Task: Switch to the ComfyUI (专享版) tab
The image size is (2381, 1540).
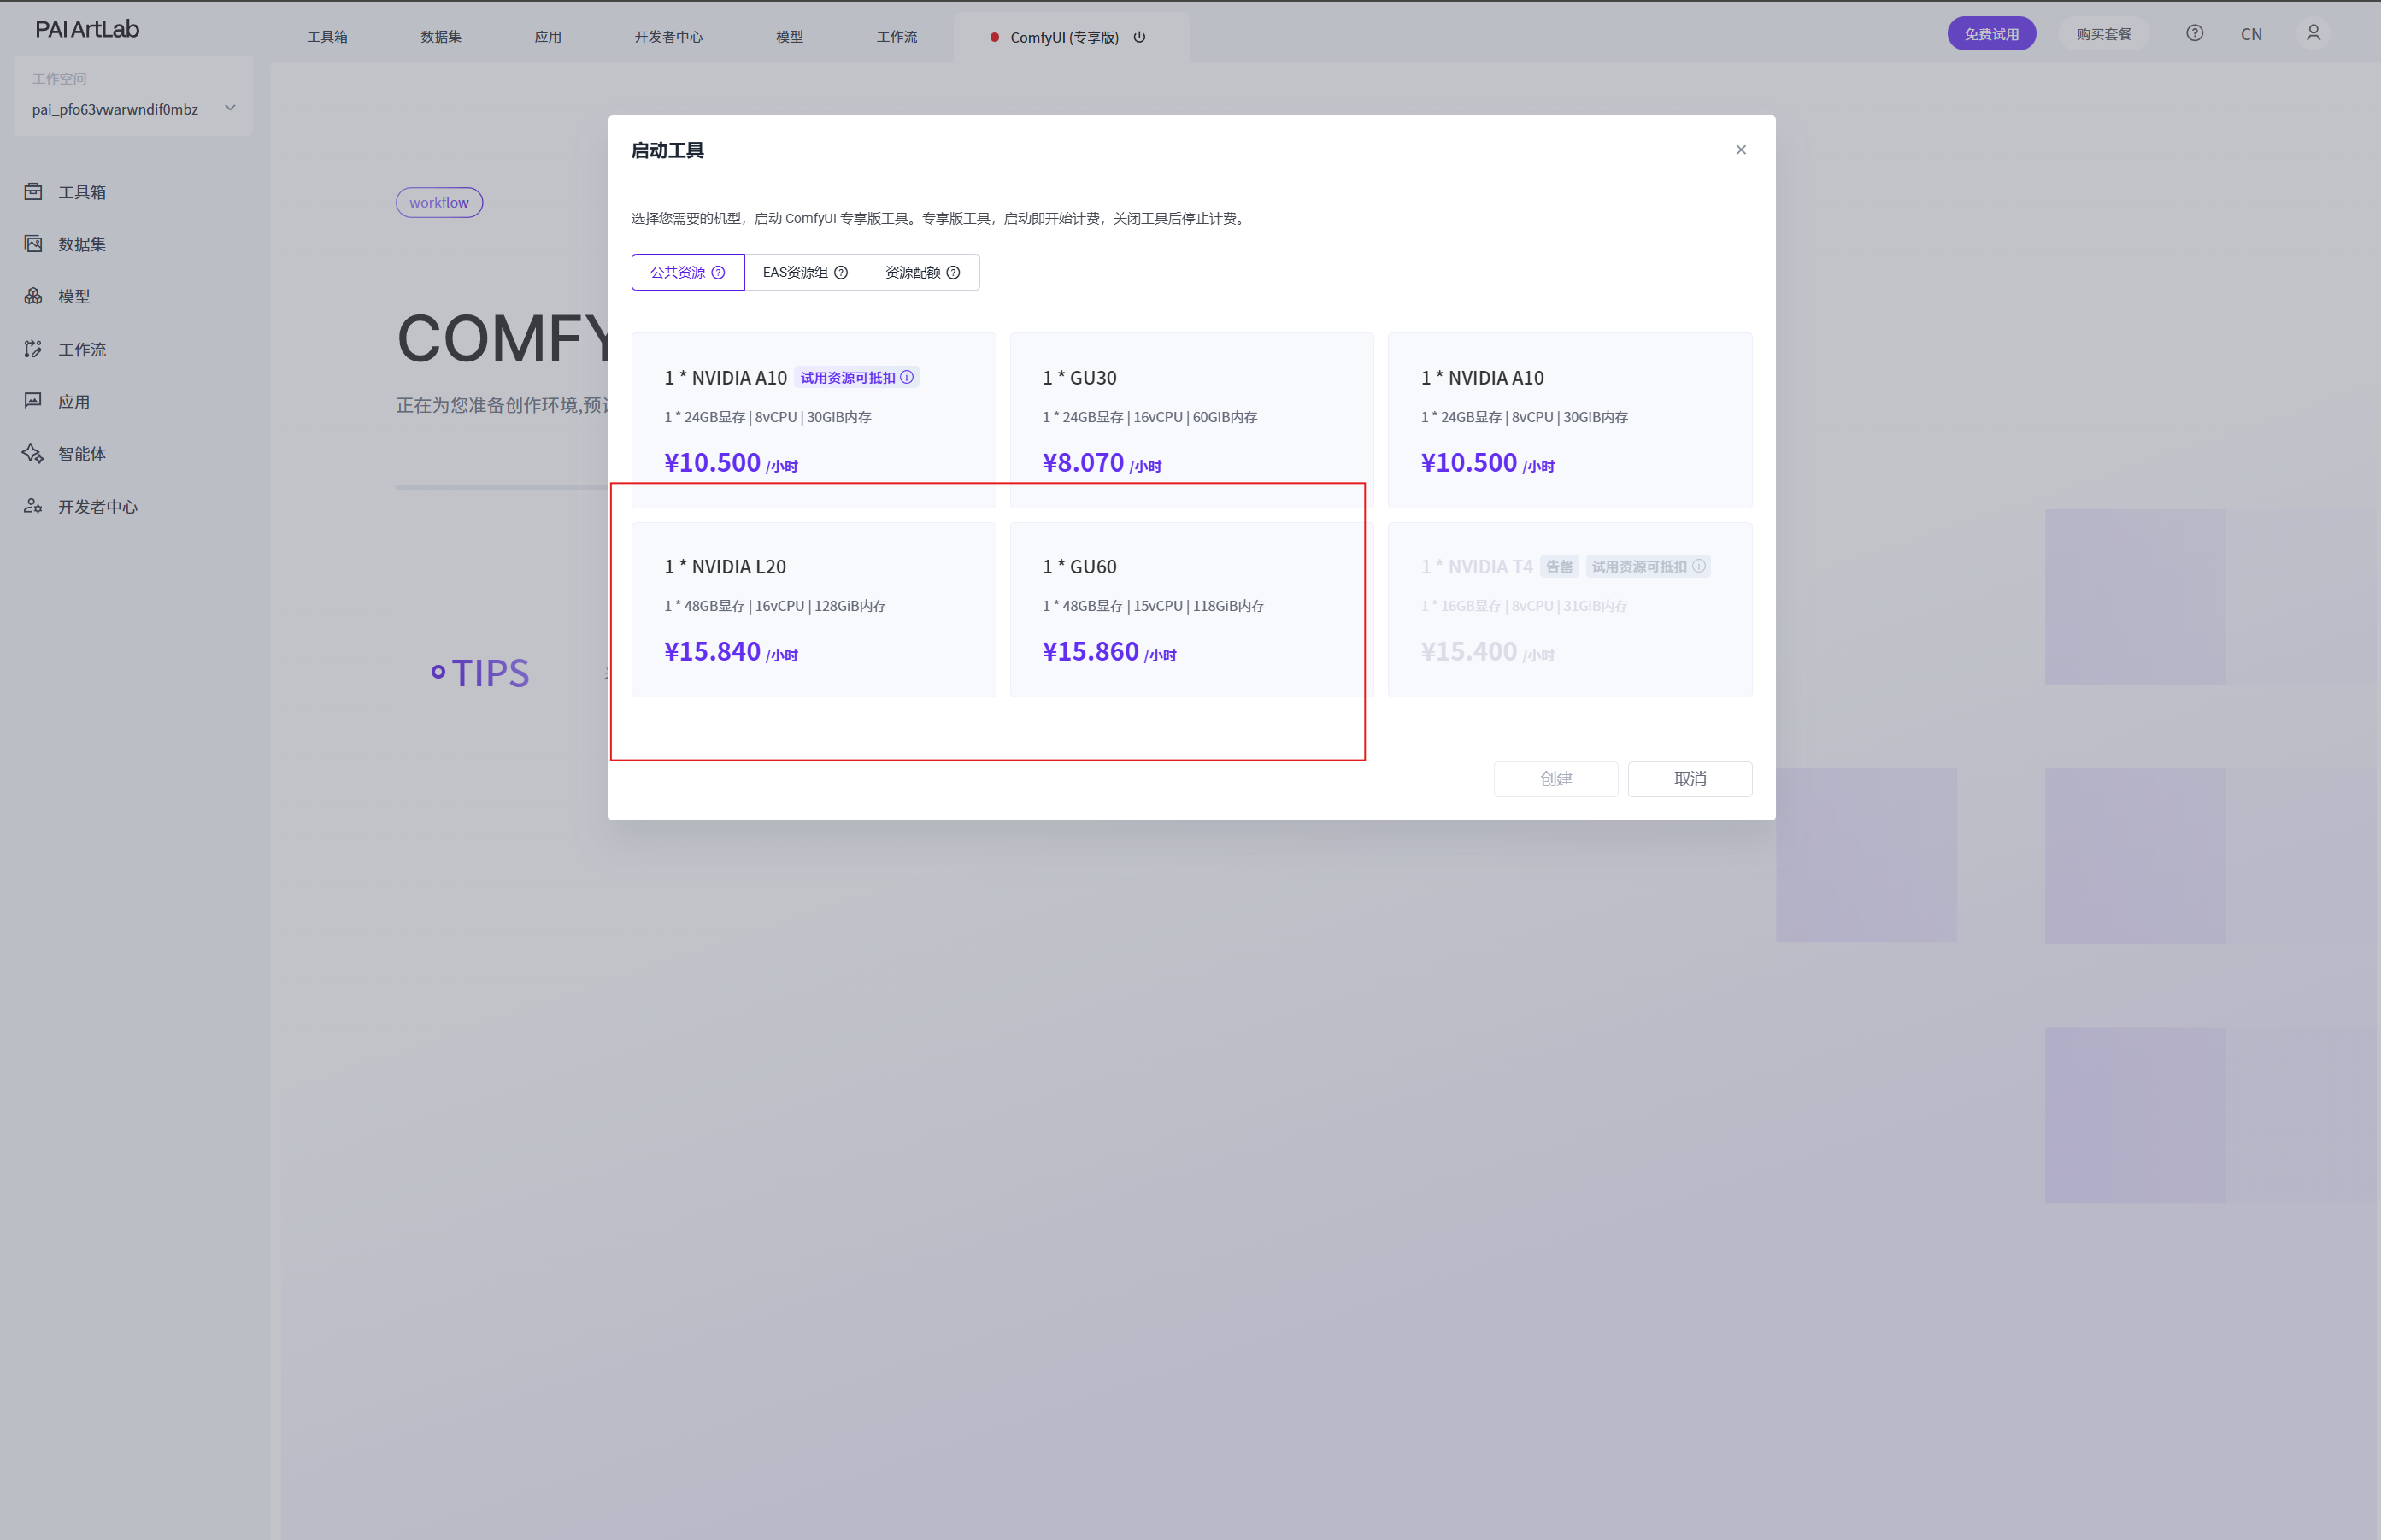Action: 1063,37
